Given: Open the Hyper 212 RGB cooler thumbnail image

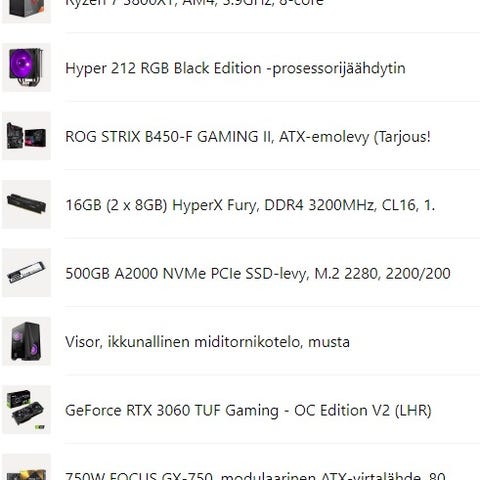Looking at the screenshot, I should pos(26,68).
